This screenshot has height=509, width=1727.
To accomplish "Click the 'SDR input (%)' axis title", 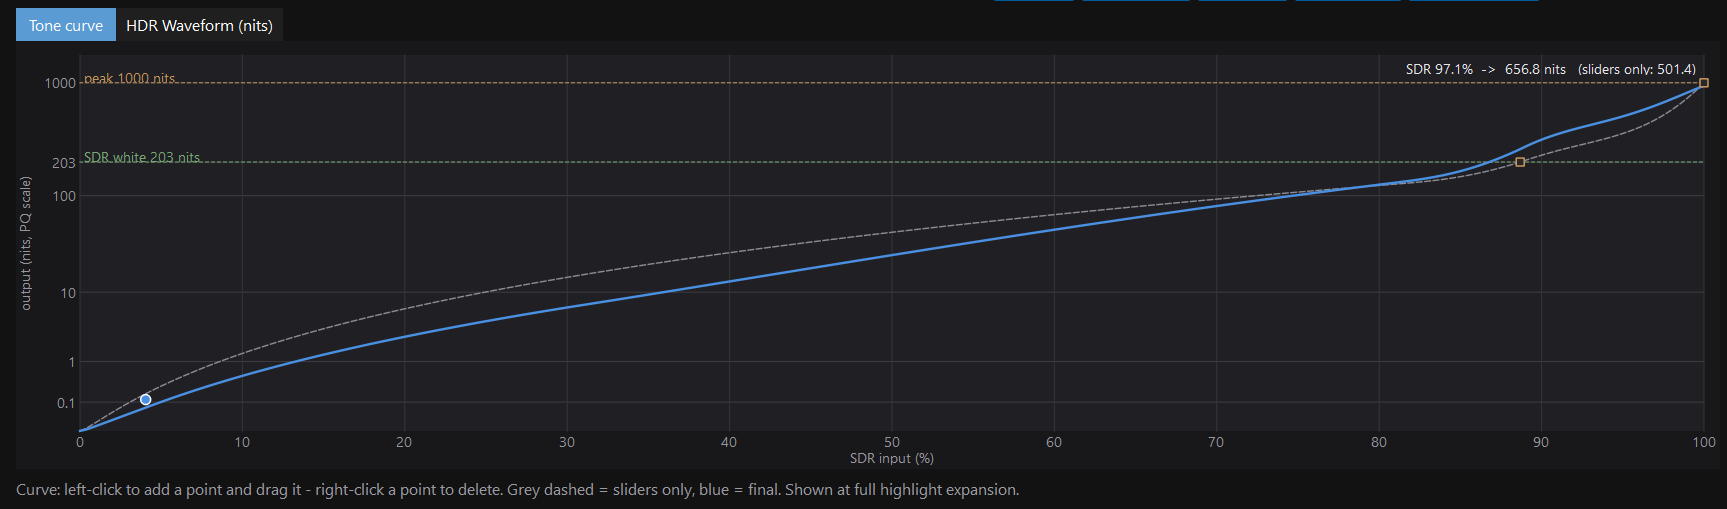I will coord(892,458).
